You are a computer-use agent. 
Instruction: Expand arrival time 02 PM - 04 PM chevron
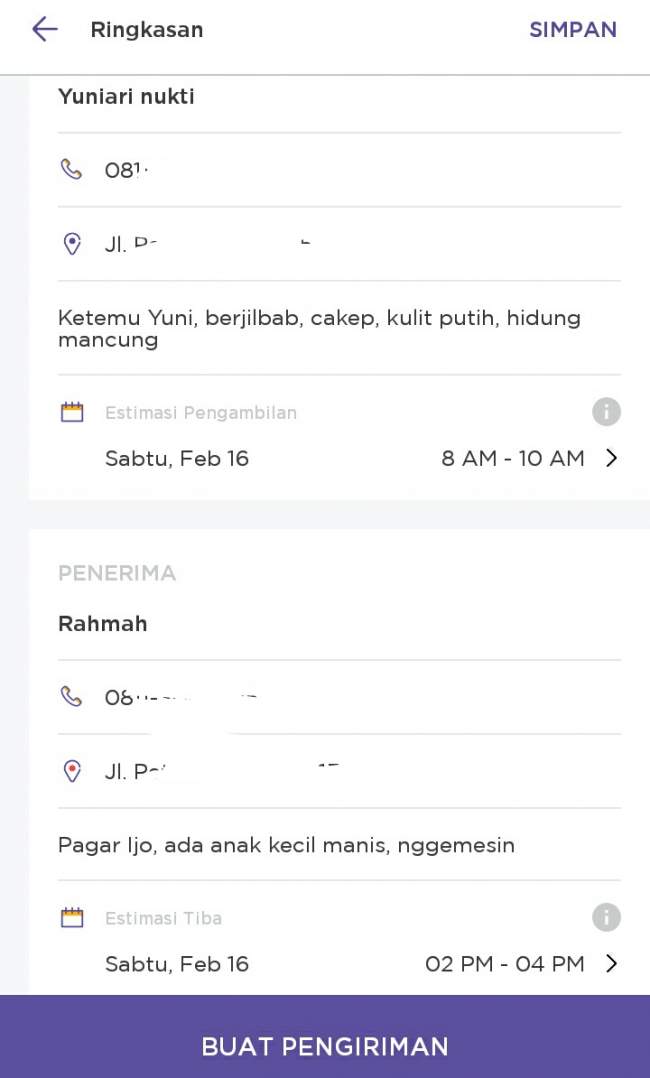pyautogui.click(x=611, y=963)
